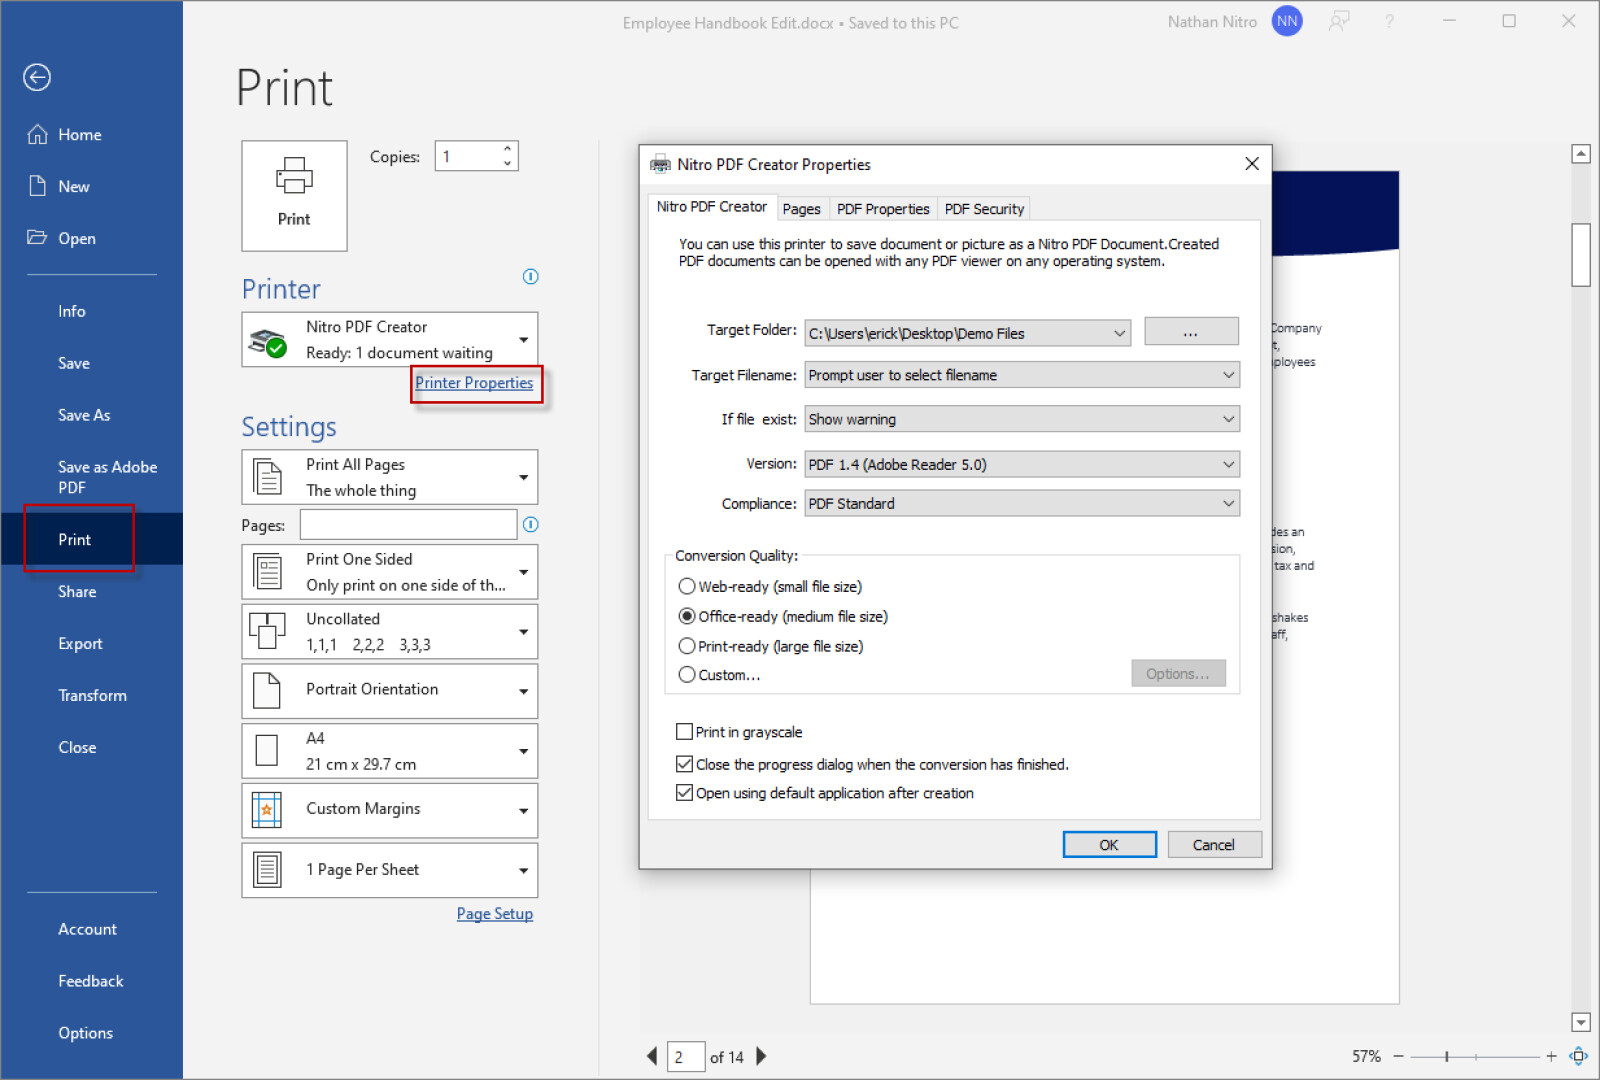1600x1080 pixels.
Task: Click the Open folder icon
Action: coord(37,238)
